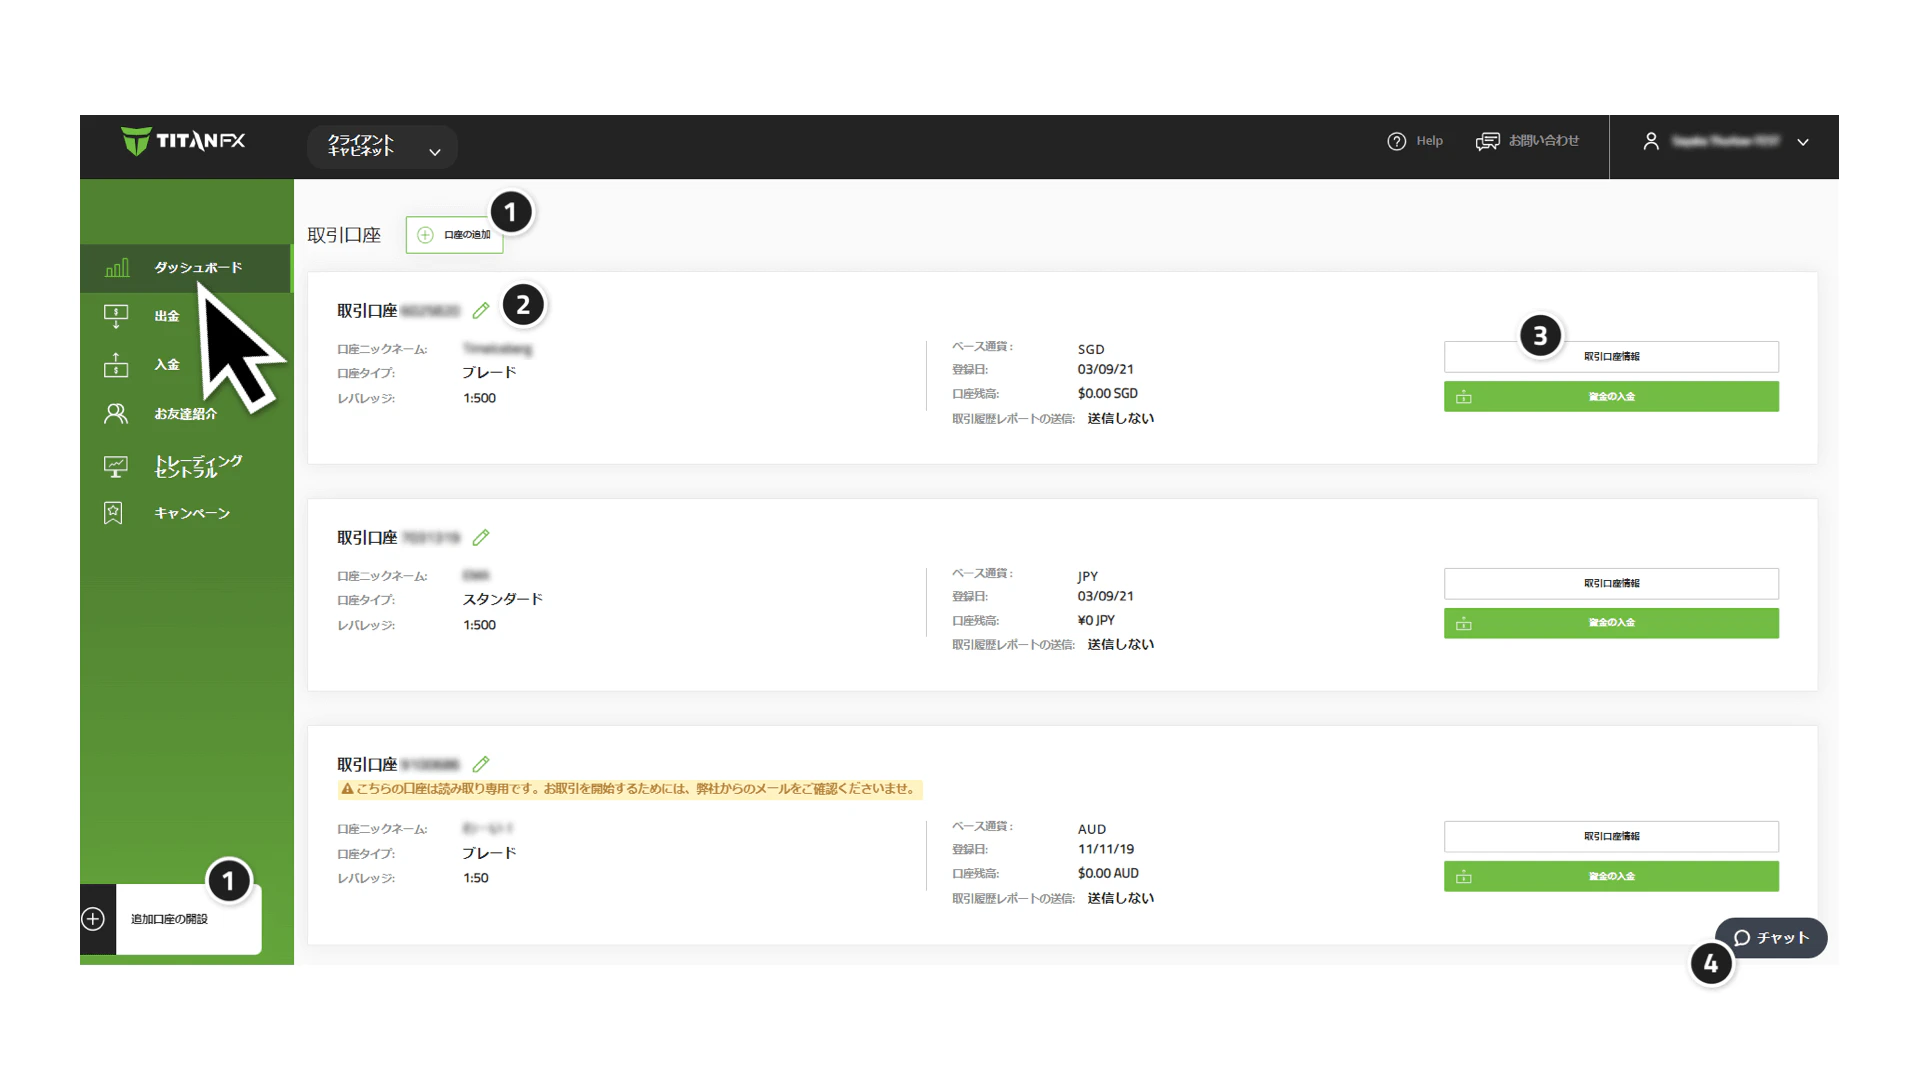Open キャンペーン sidebar item
1920x1080 pixels.
pos(192,514)
